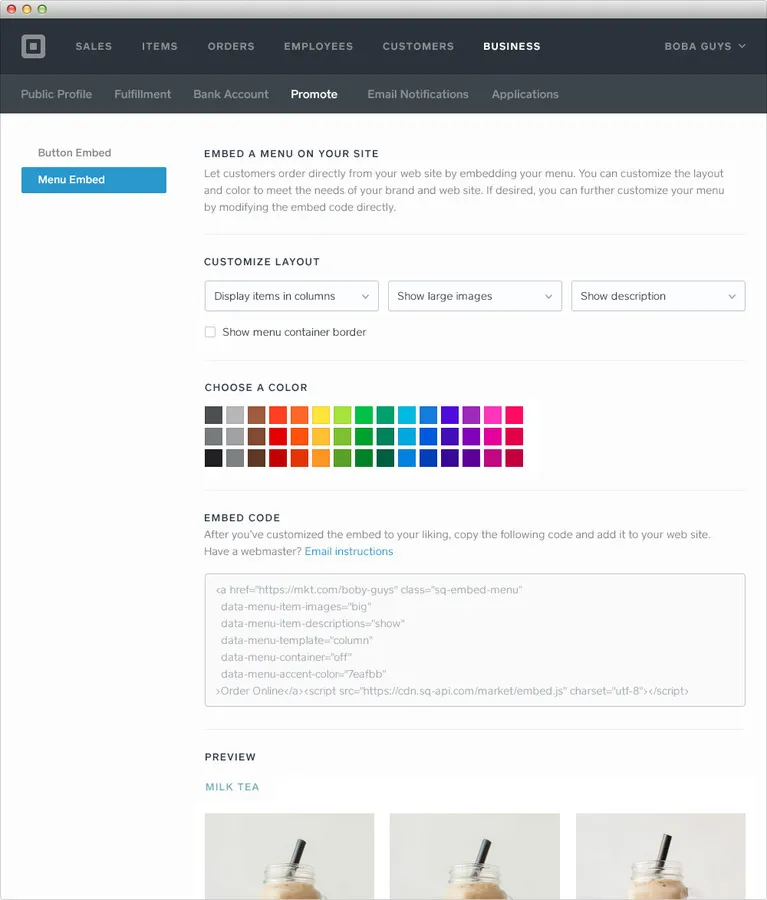This screenshot has width=767, height=900.
Task: Click the Menu Embed sidebar button
Action: (x=94, y=180)
